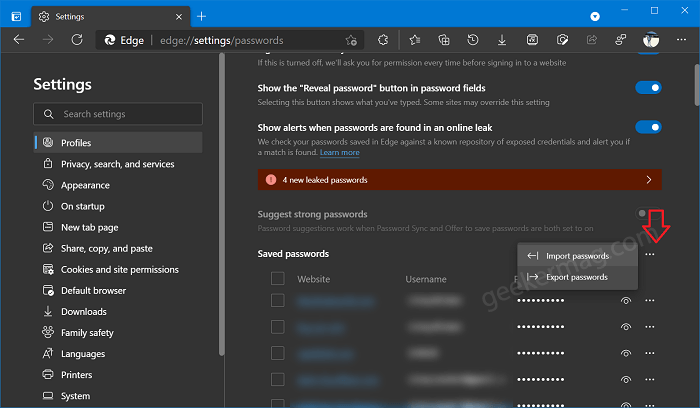Reveal password in fourth saved row eye icon
This screenshot has width=700, height=408.
click(626, 380)
